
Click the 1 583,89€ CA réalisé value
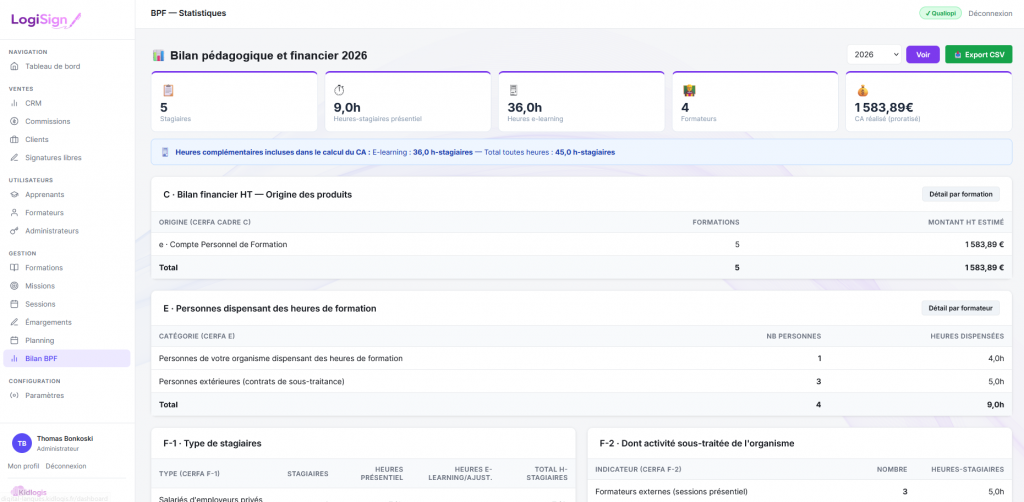click(884, 108)
